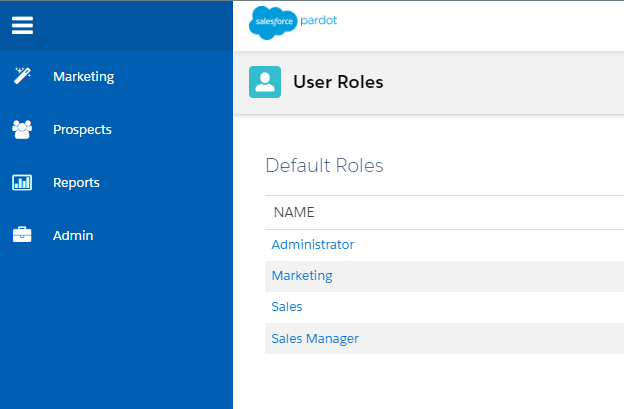Viewport: 624px width, 409px height.
Task: Open the Administrator role link
Action: tap(312, 244)
